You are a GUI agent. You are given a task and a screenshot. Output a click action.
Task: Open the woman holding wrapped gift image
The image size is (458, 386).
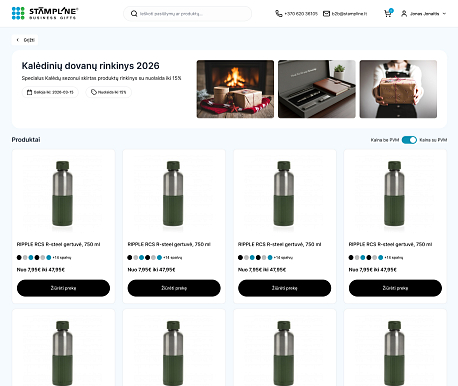click(x=398, y=89)
